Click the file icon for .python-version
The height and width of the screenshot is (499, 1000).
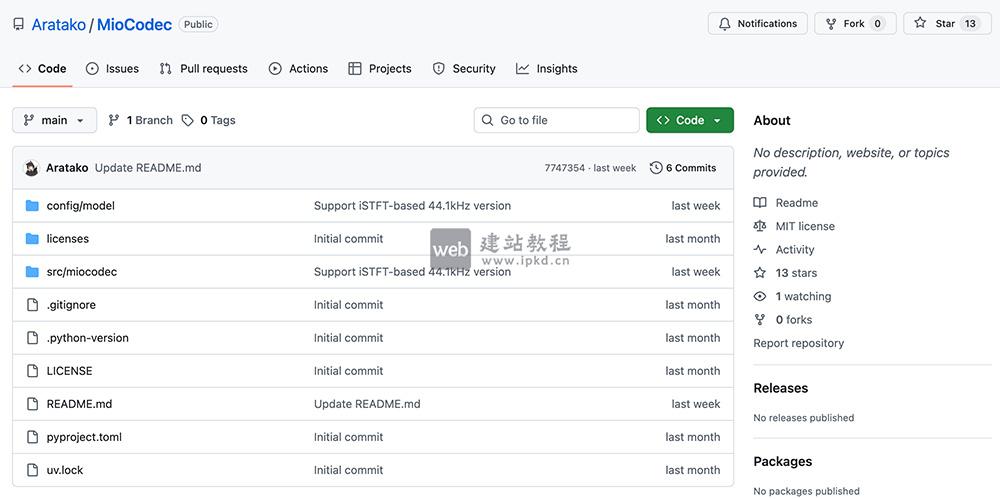(33, 338)
